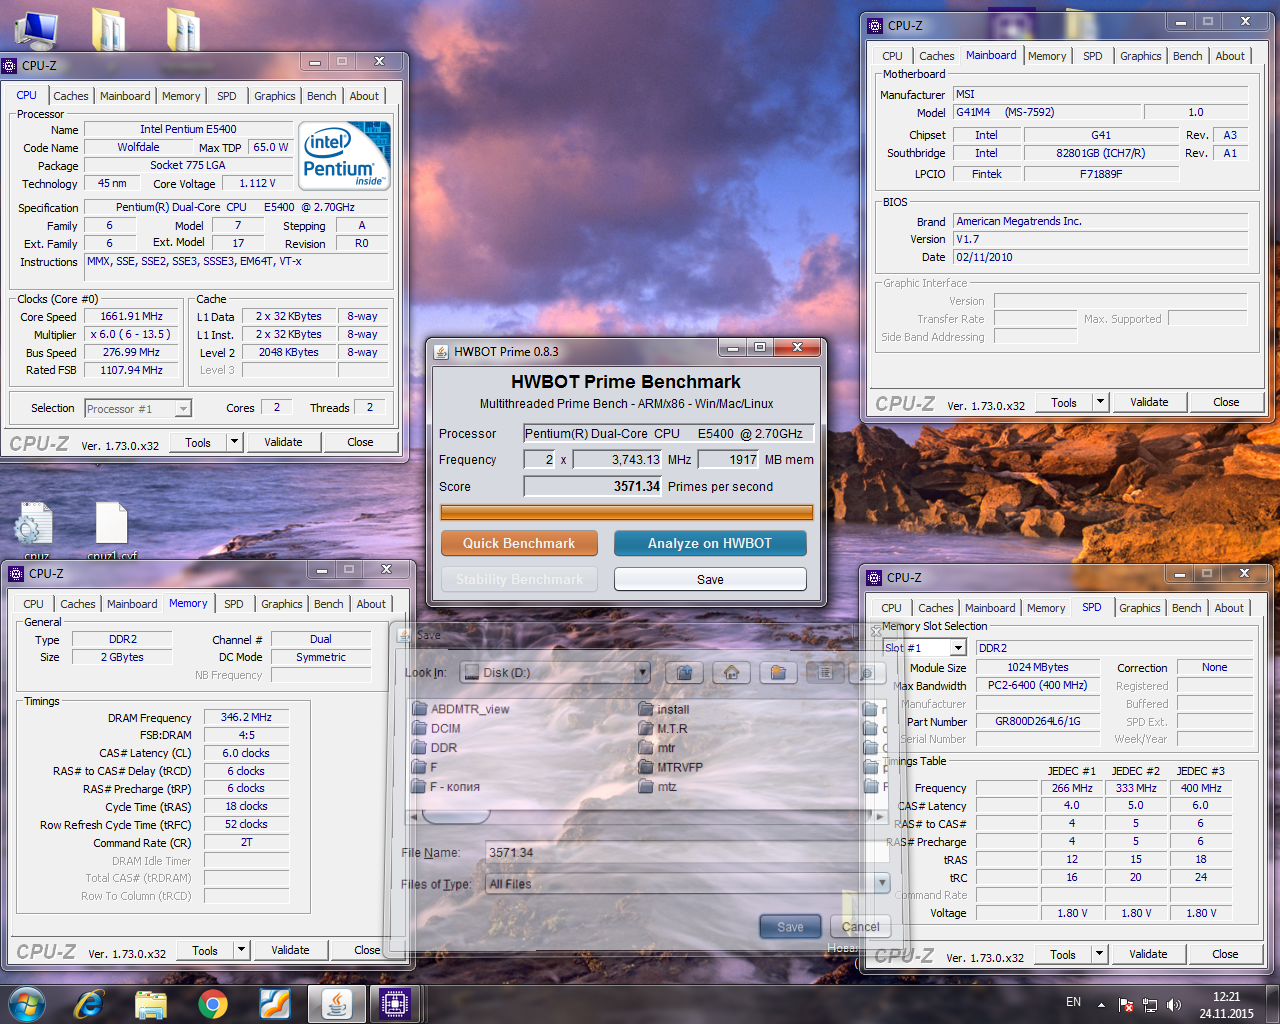Screen dimensions: 1280x1024
Task: Click the blue Save button in Save dialog
Action: click(x=790, y=927)
